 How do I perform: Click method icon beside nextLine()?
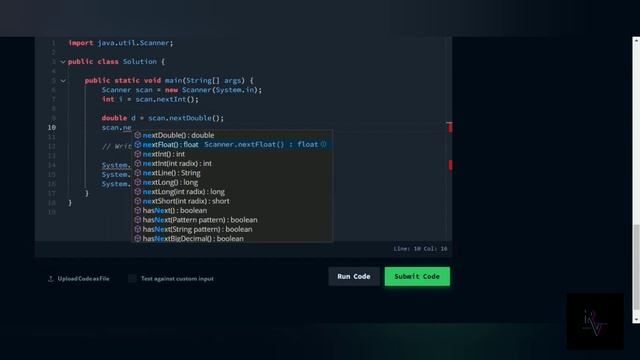(x=138, y=173)
